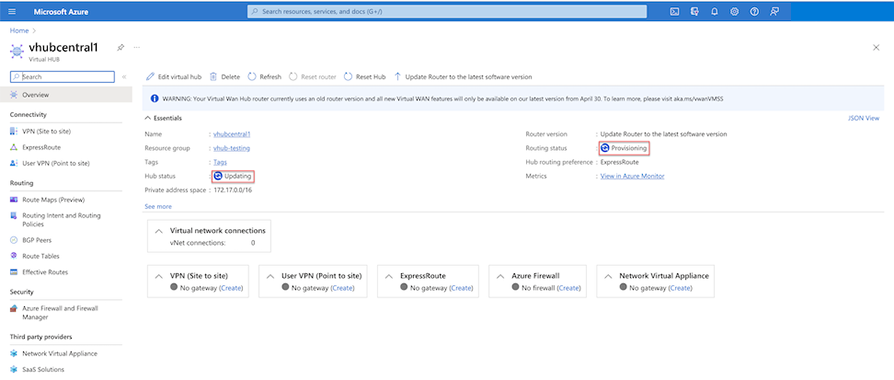Click Create in ExpressRoute card
The height and width of the screenshot is (380, 894).
click(461, 288)
